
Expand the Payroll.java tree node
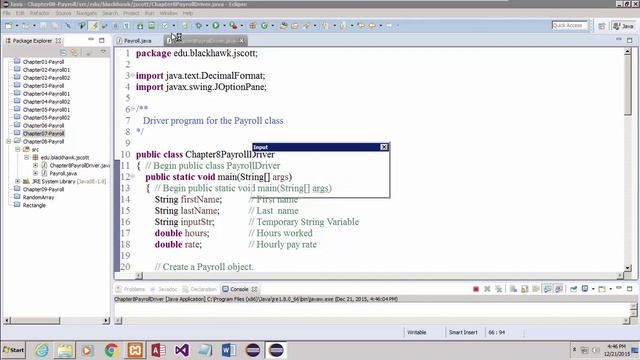(x=36, y=173)
